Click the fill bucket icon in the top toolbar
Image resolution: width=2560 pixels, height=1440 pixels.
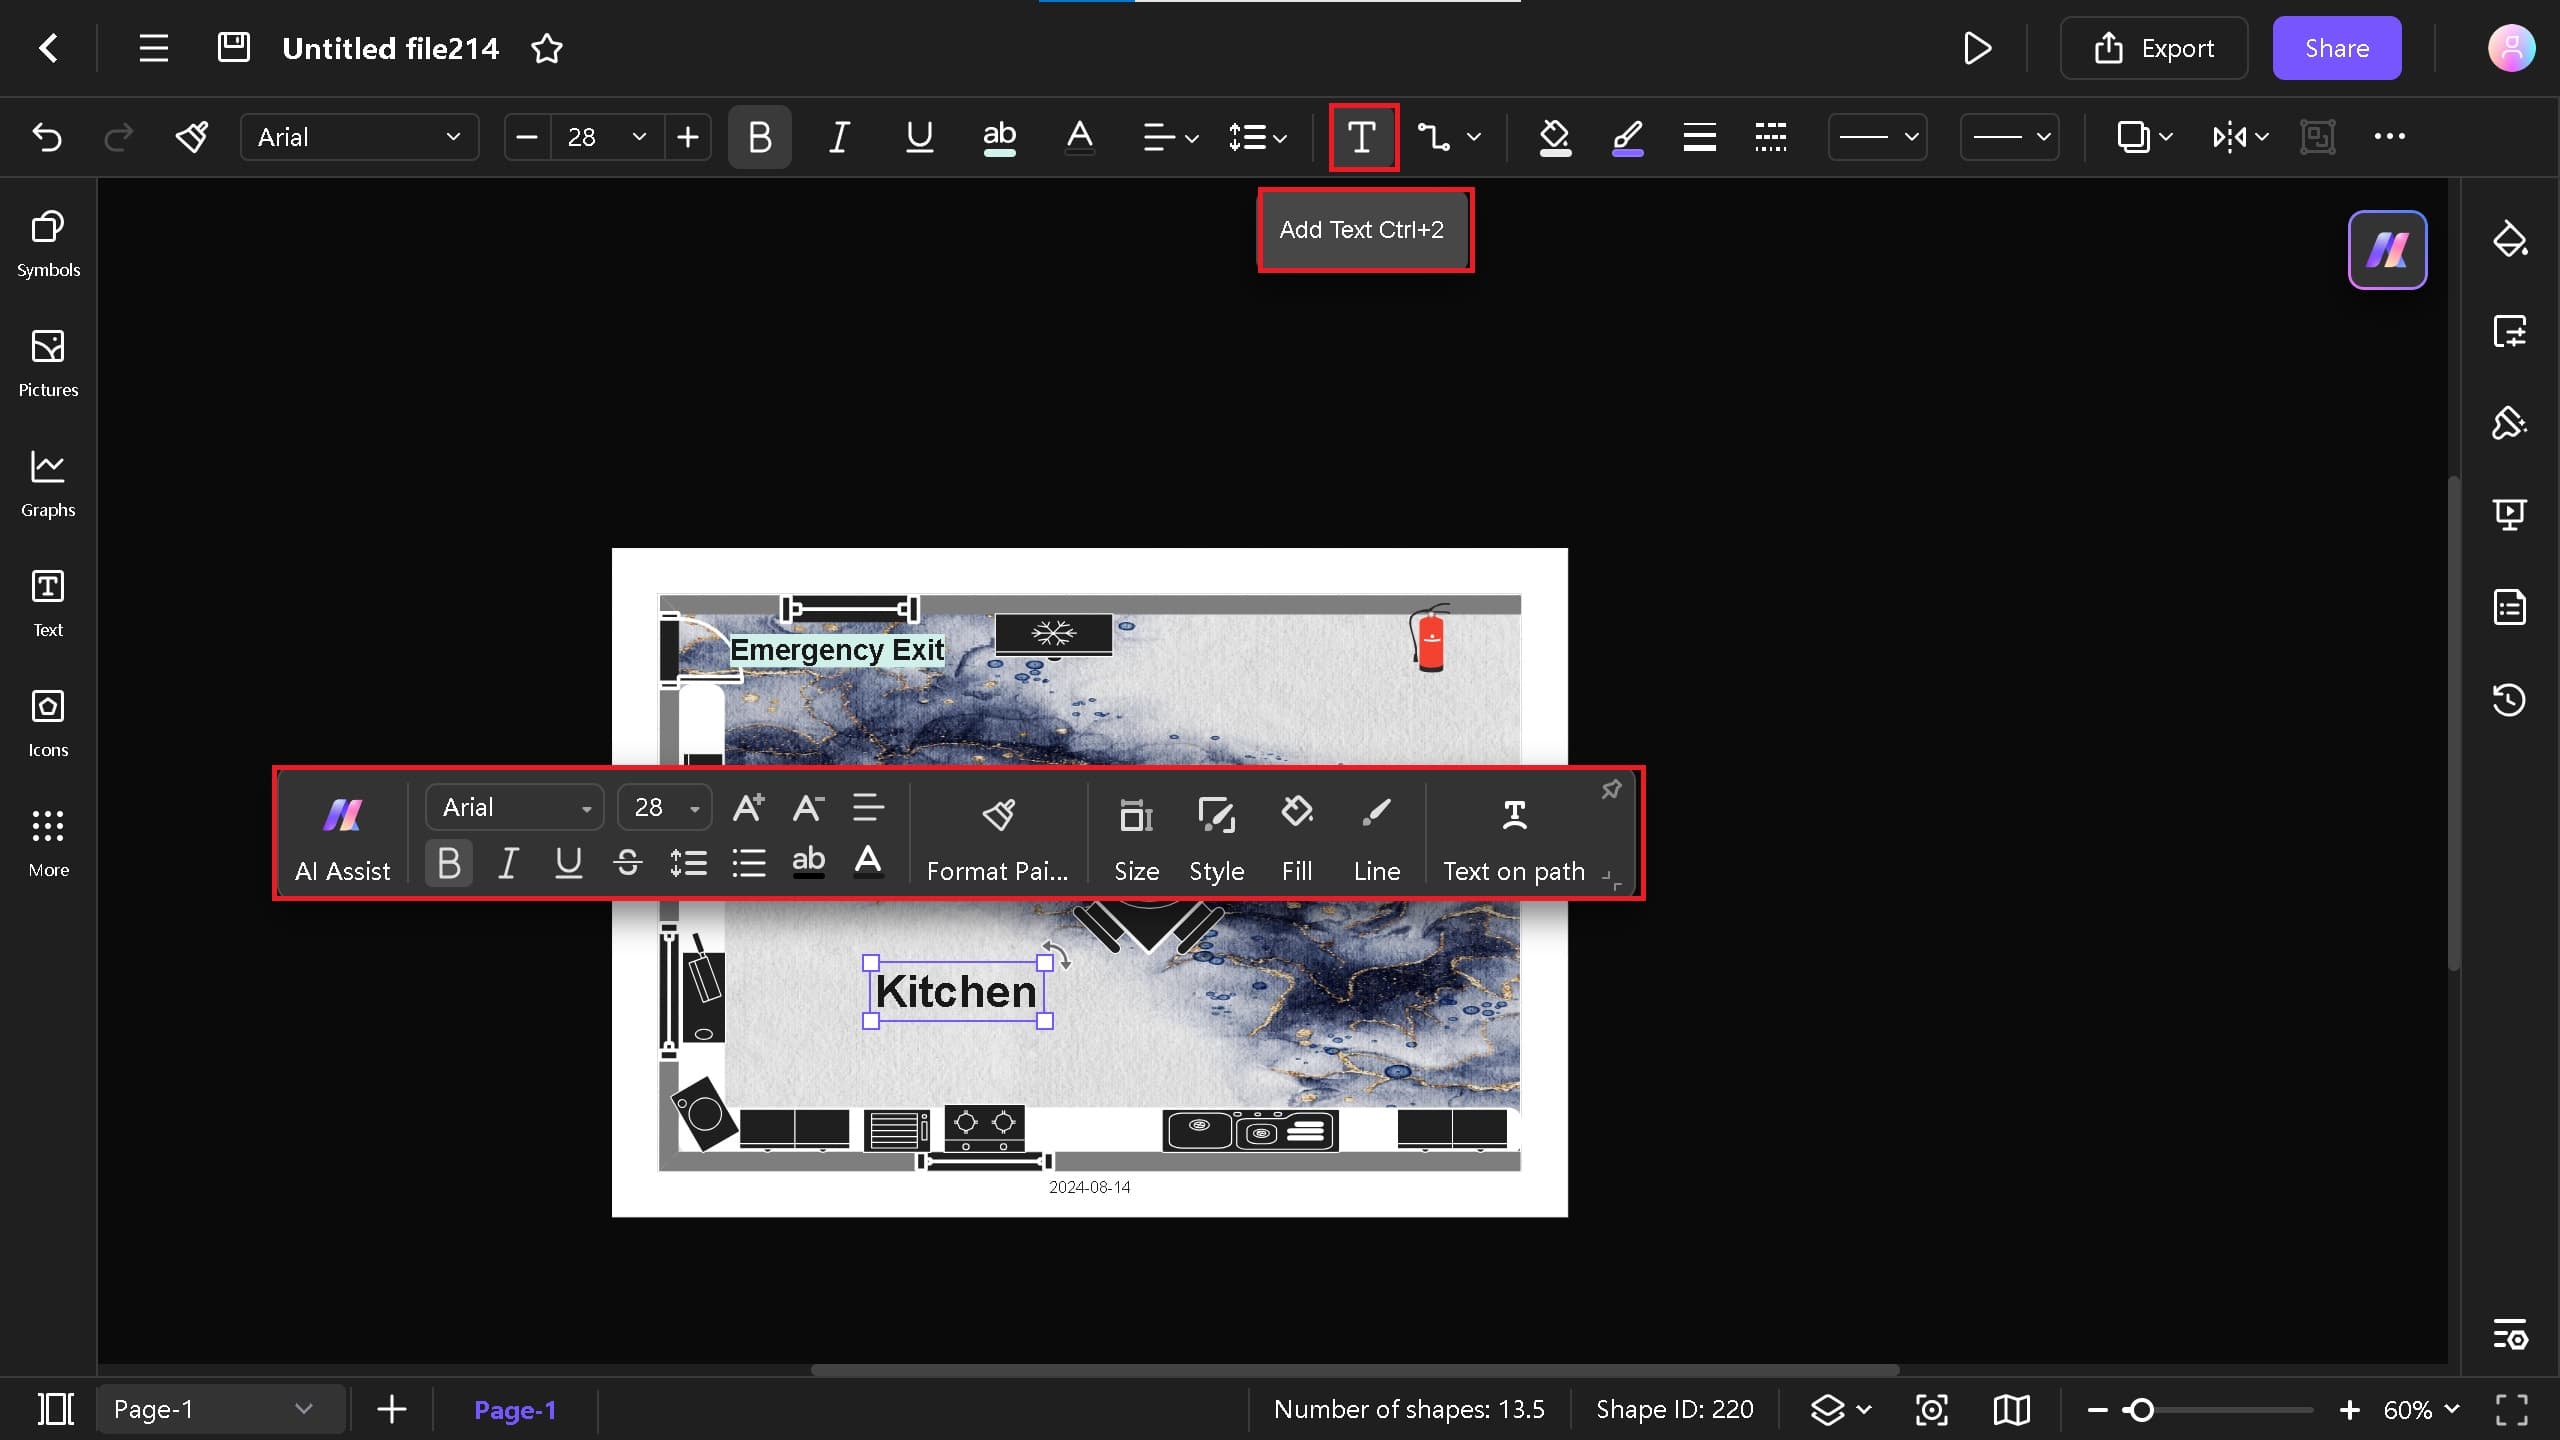click(x=1554, y=137)
